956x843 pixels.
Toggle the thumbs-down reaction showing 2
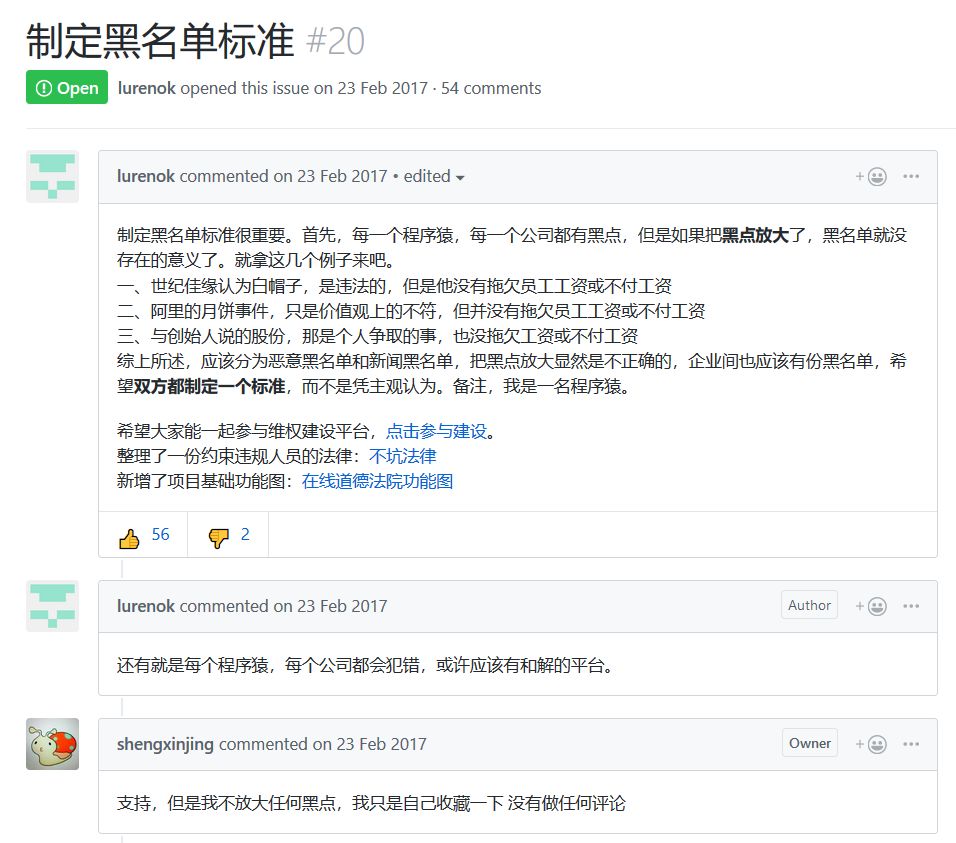[227, 536]
